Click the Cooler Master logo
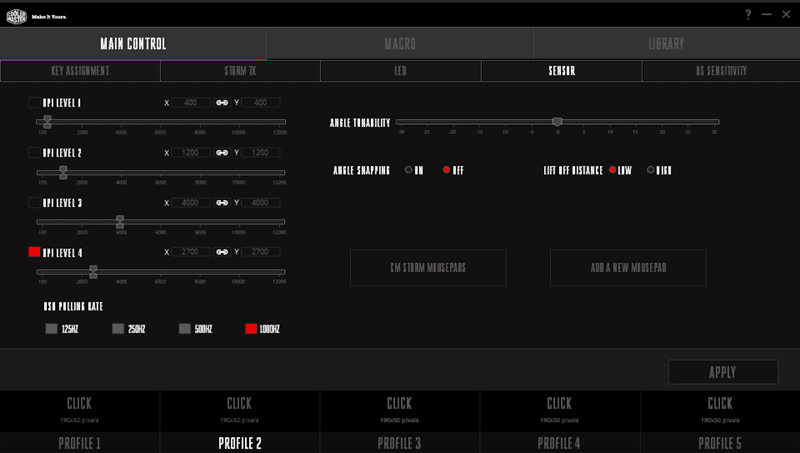Screen dimensions: 800x453 [17, 15]
